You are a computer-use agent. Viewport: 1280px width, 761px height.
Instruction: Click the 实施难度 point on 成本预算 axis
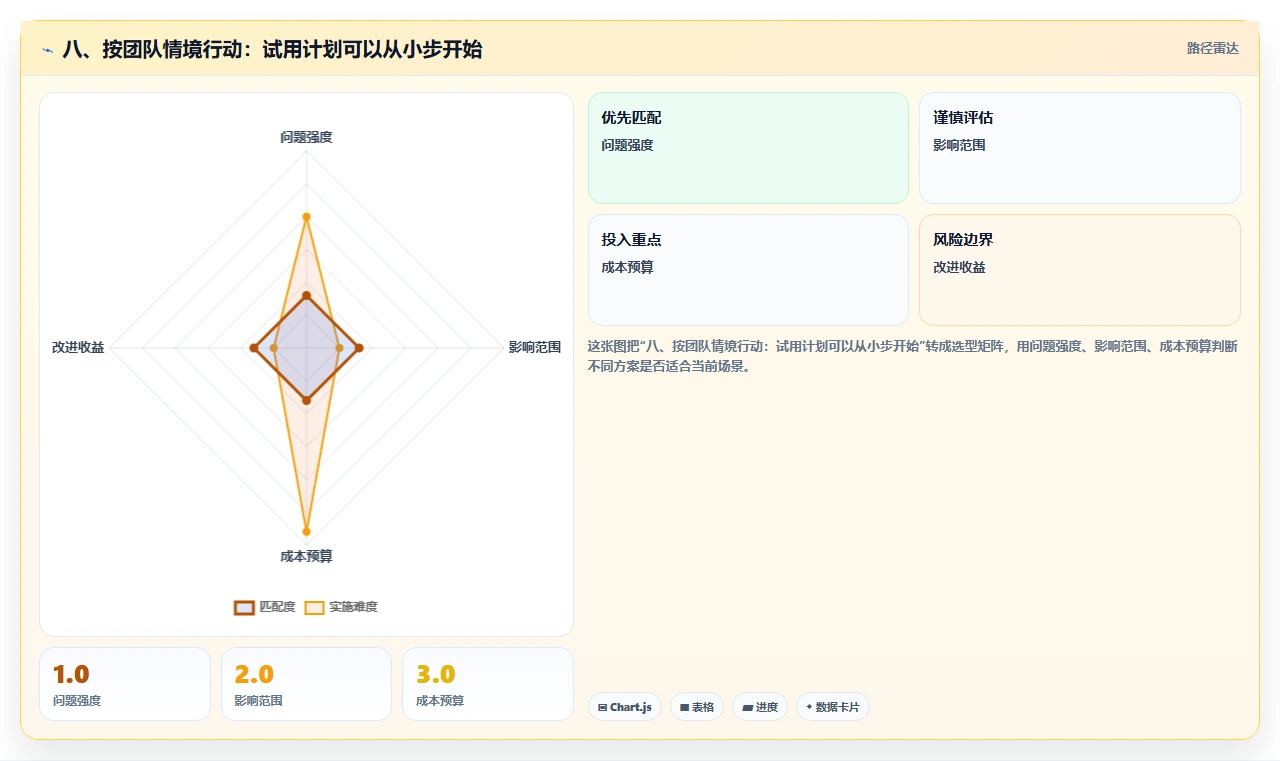[x=306, y=531]
